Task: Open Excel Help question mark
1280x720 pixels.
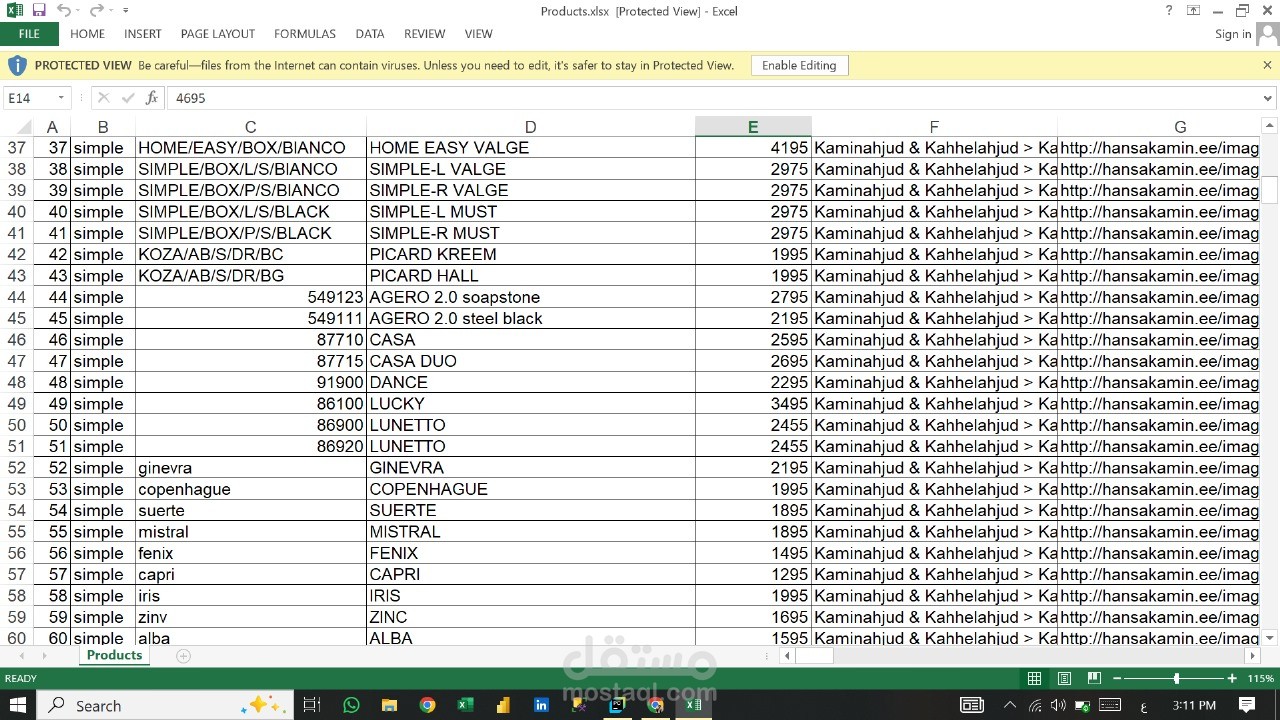Action: (1169, 11)
